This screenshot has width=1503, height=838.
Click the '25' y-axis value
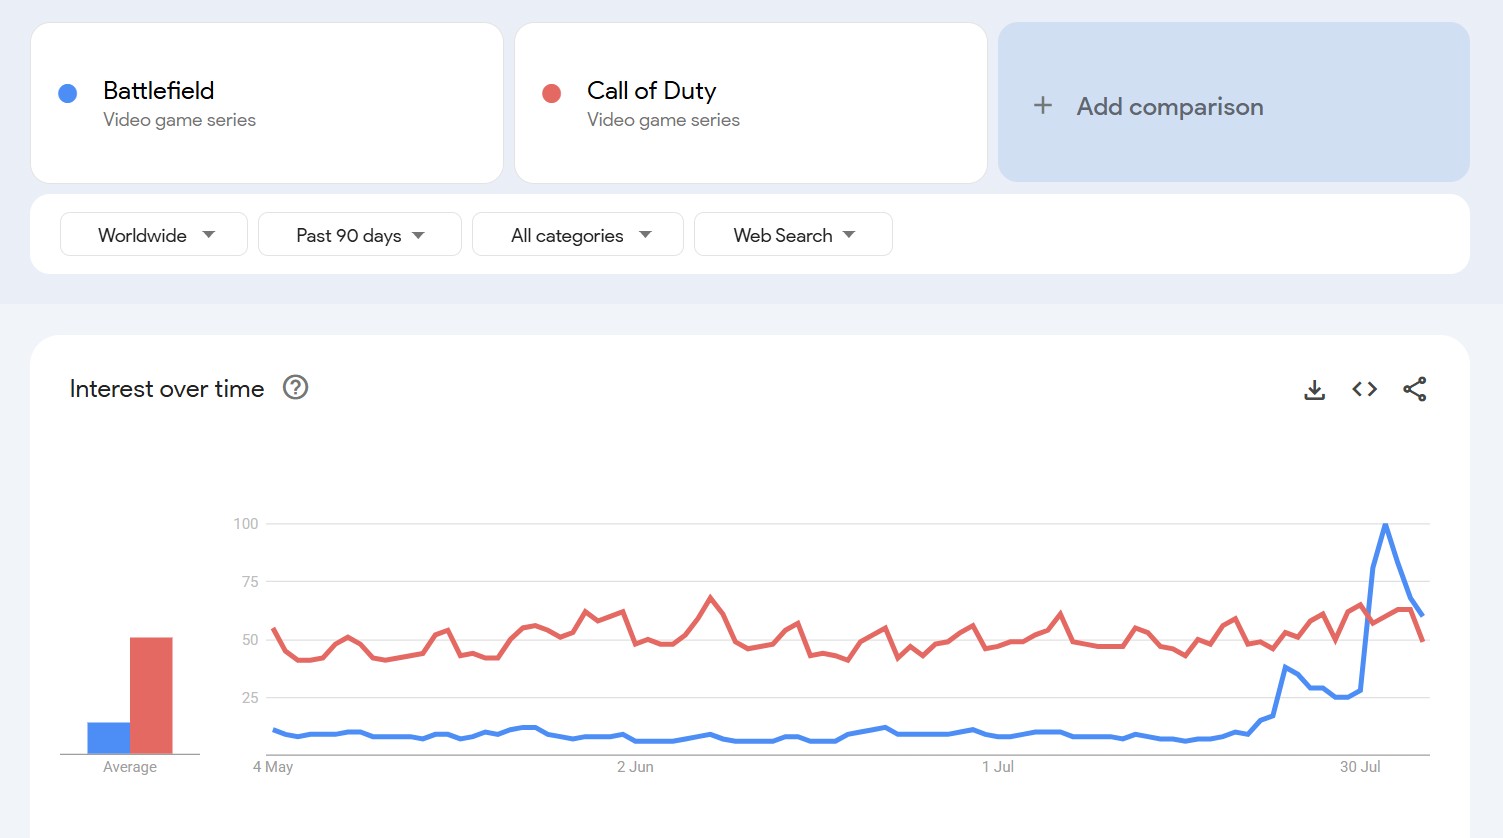250,698
